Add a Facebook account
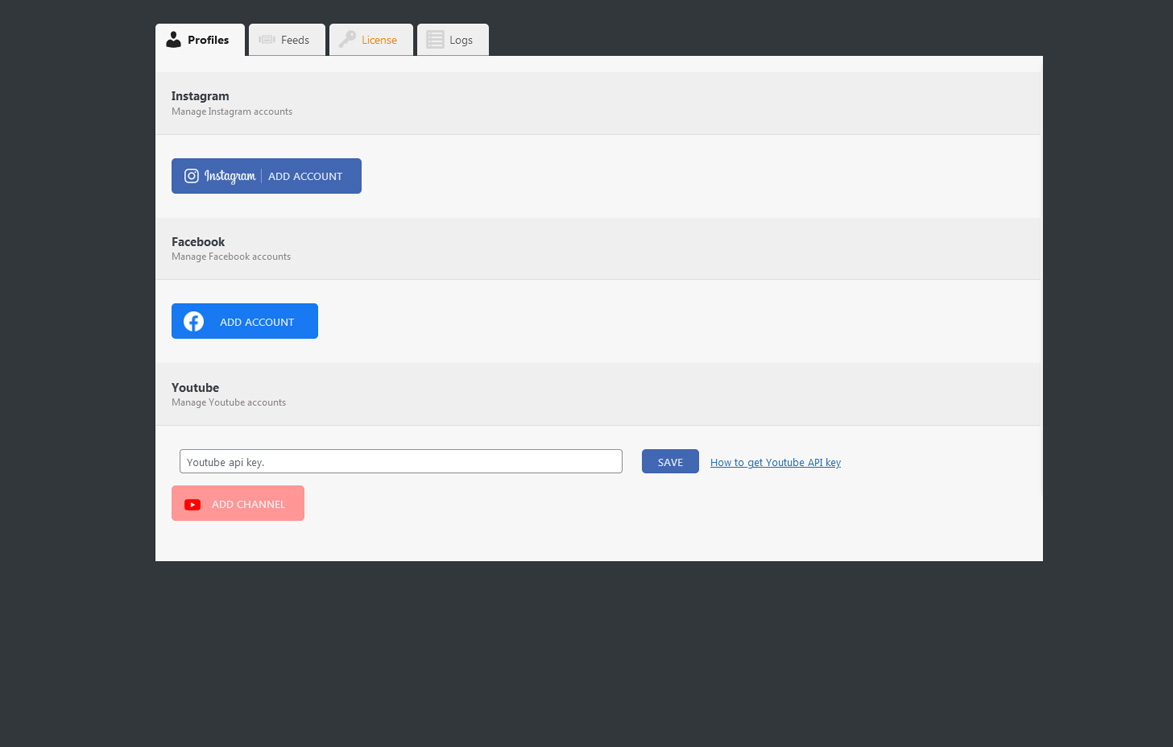The height and width of the screenshot is (747, 1173). [x=245, y=321]
